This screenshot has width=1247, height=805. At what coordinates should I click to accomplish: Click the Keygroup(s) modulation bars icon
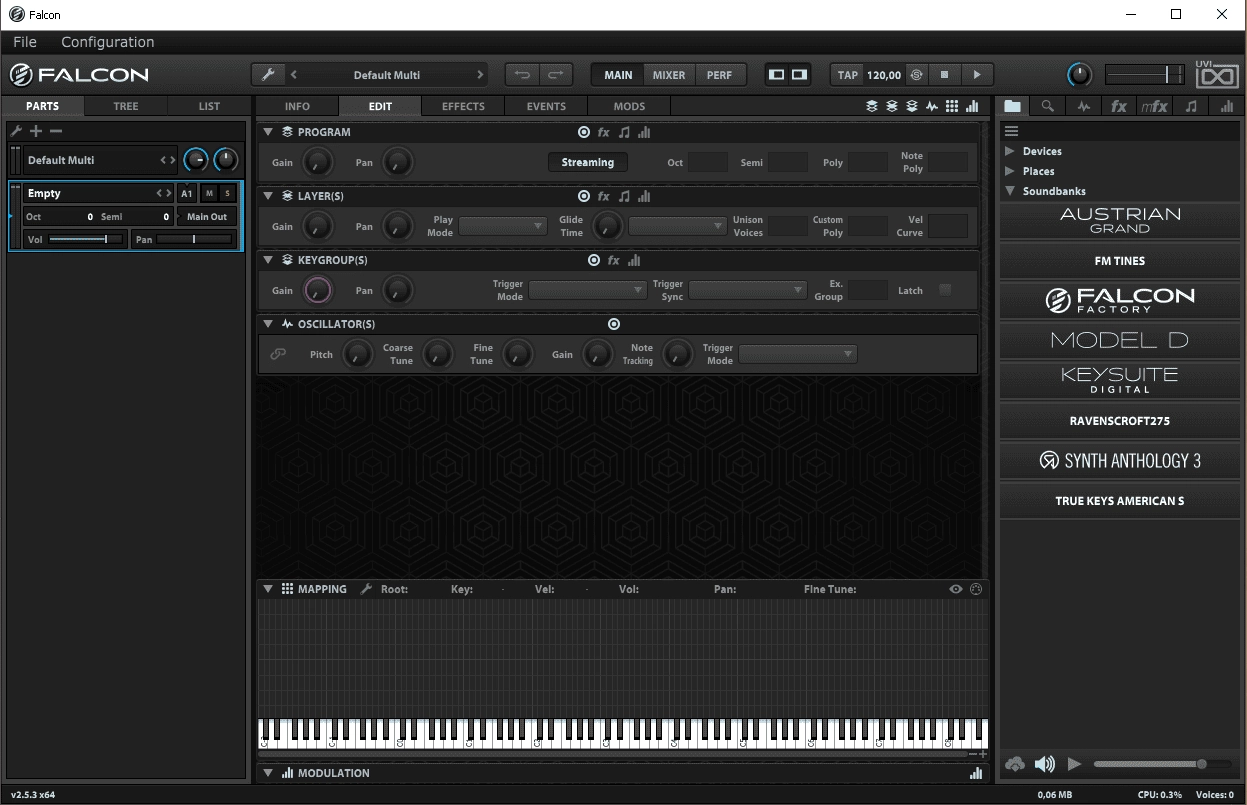(634, 260)
